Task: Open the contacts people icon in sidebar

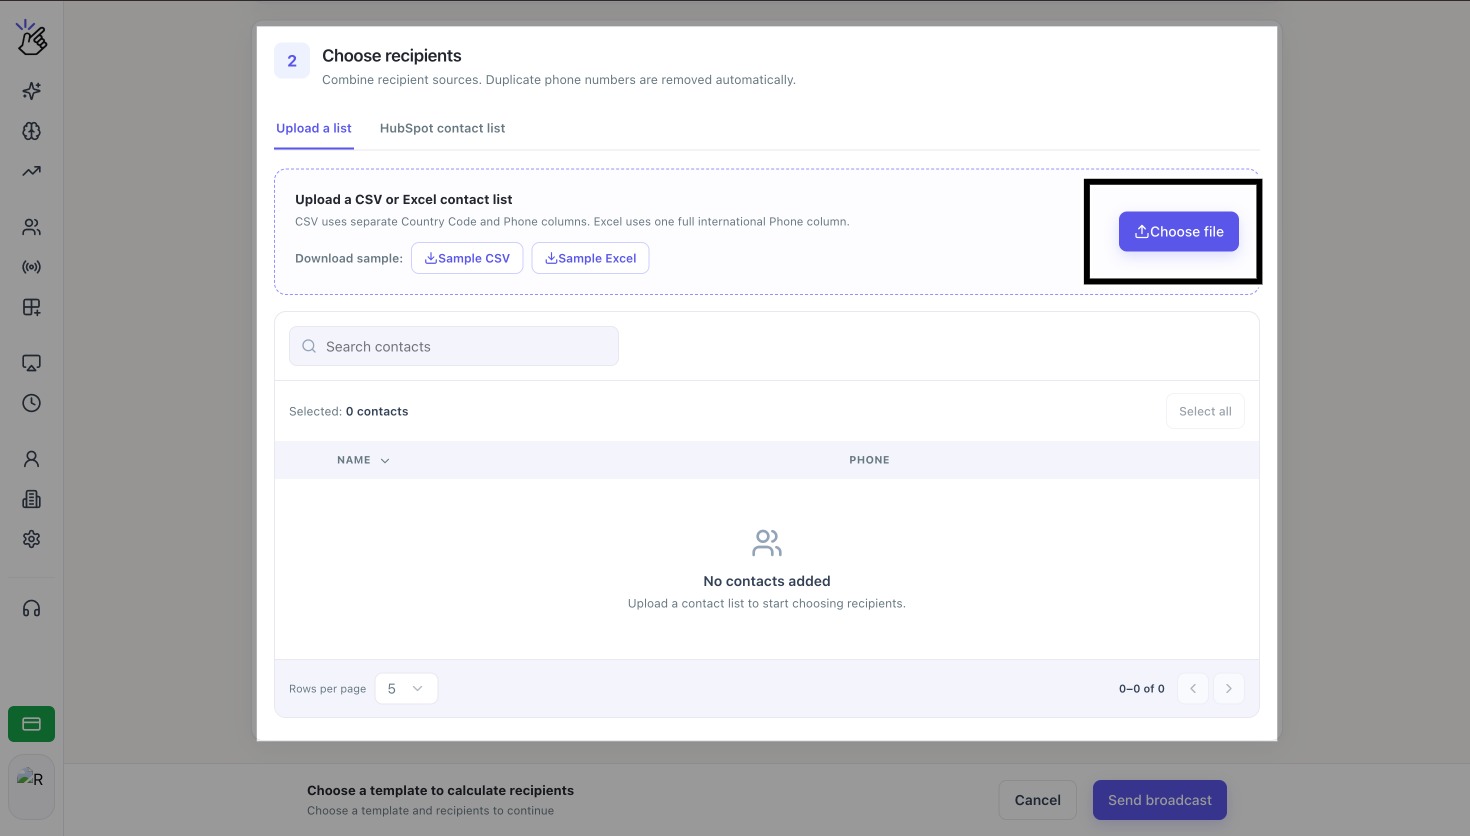Action: [x=32, y=227]
